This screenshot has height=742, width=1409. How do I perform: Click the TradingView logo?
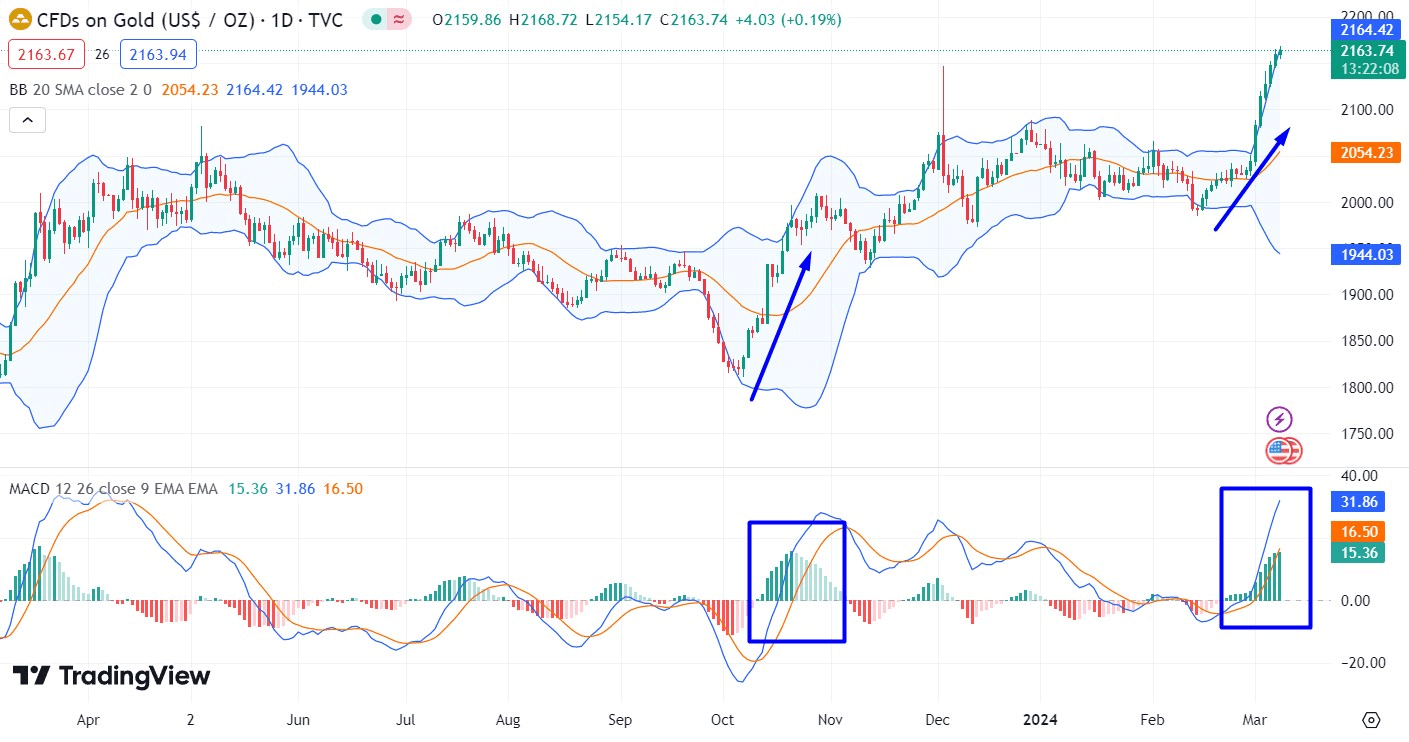(112, 677)
